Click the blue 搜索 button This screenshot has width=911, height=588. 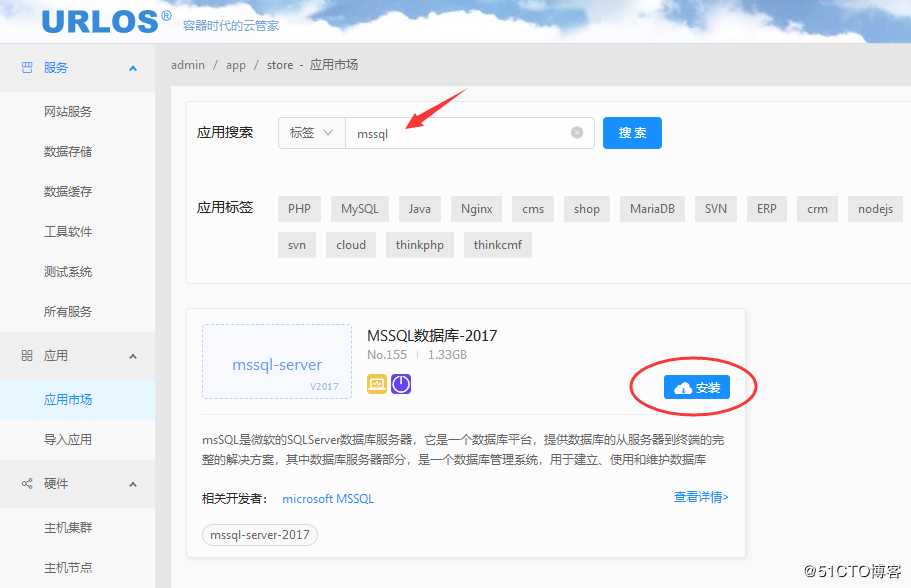632,132
